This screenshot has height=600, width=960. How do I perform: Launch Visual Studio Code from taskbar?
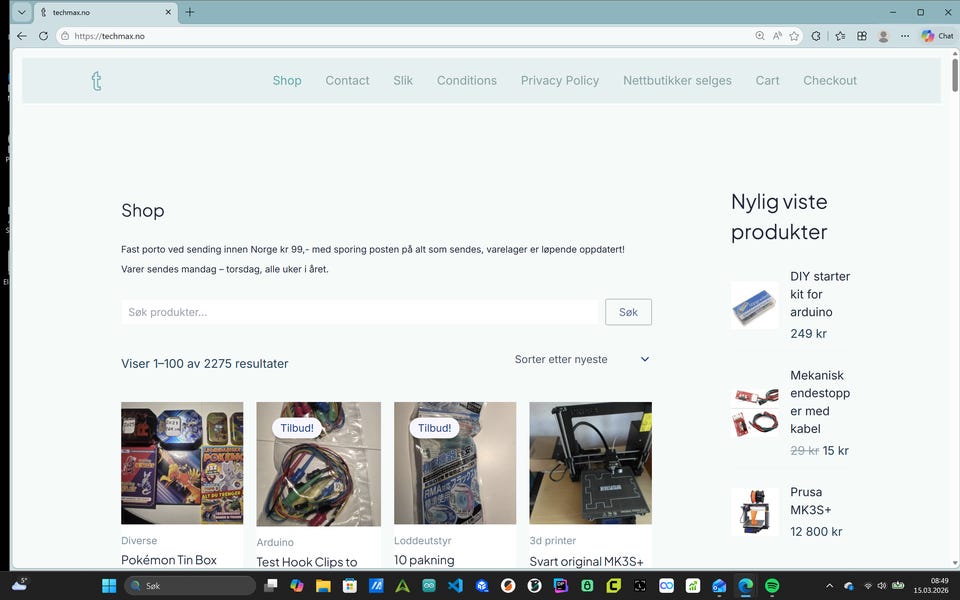[455, 586]
